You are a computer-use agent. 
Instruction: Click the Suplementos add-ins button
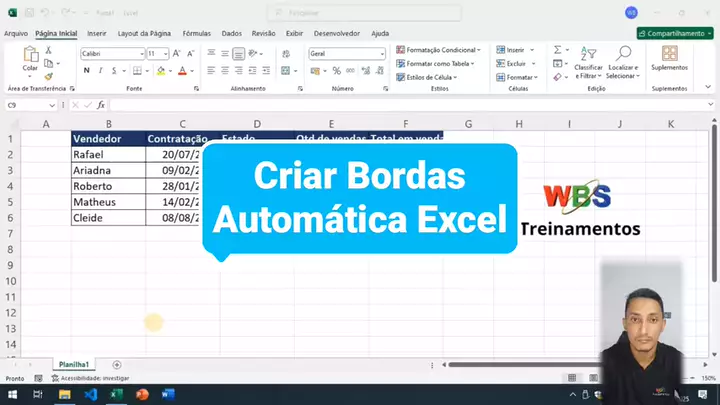[x=669, y=58]
